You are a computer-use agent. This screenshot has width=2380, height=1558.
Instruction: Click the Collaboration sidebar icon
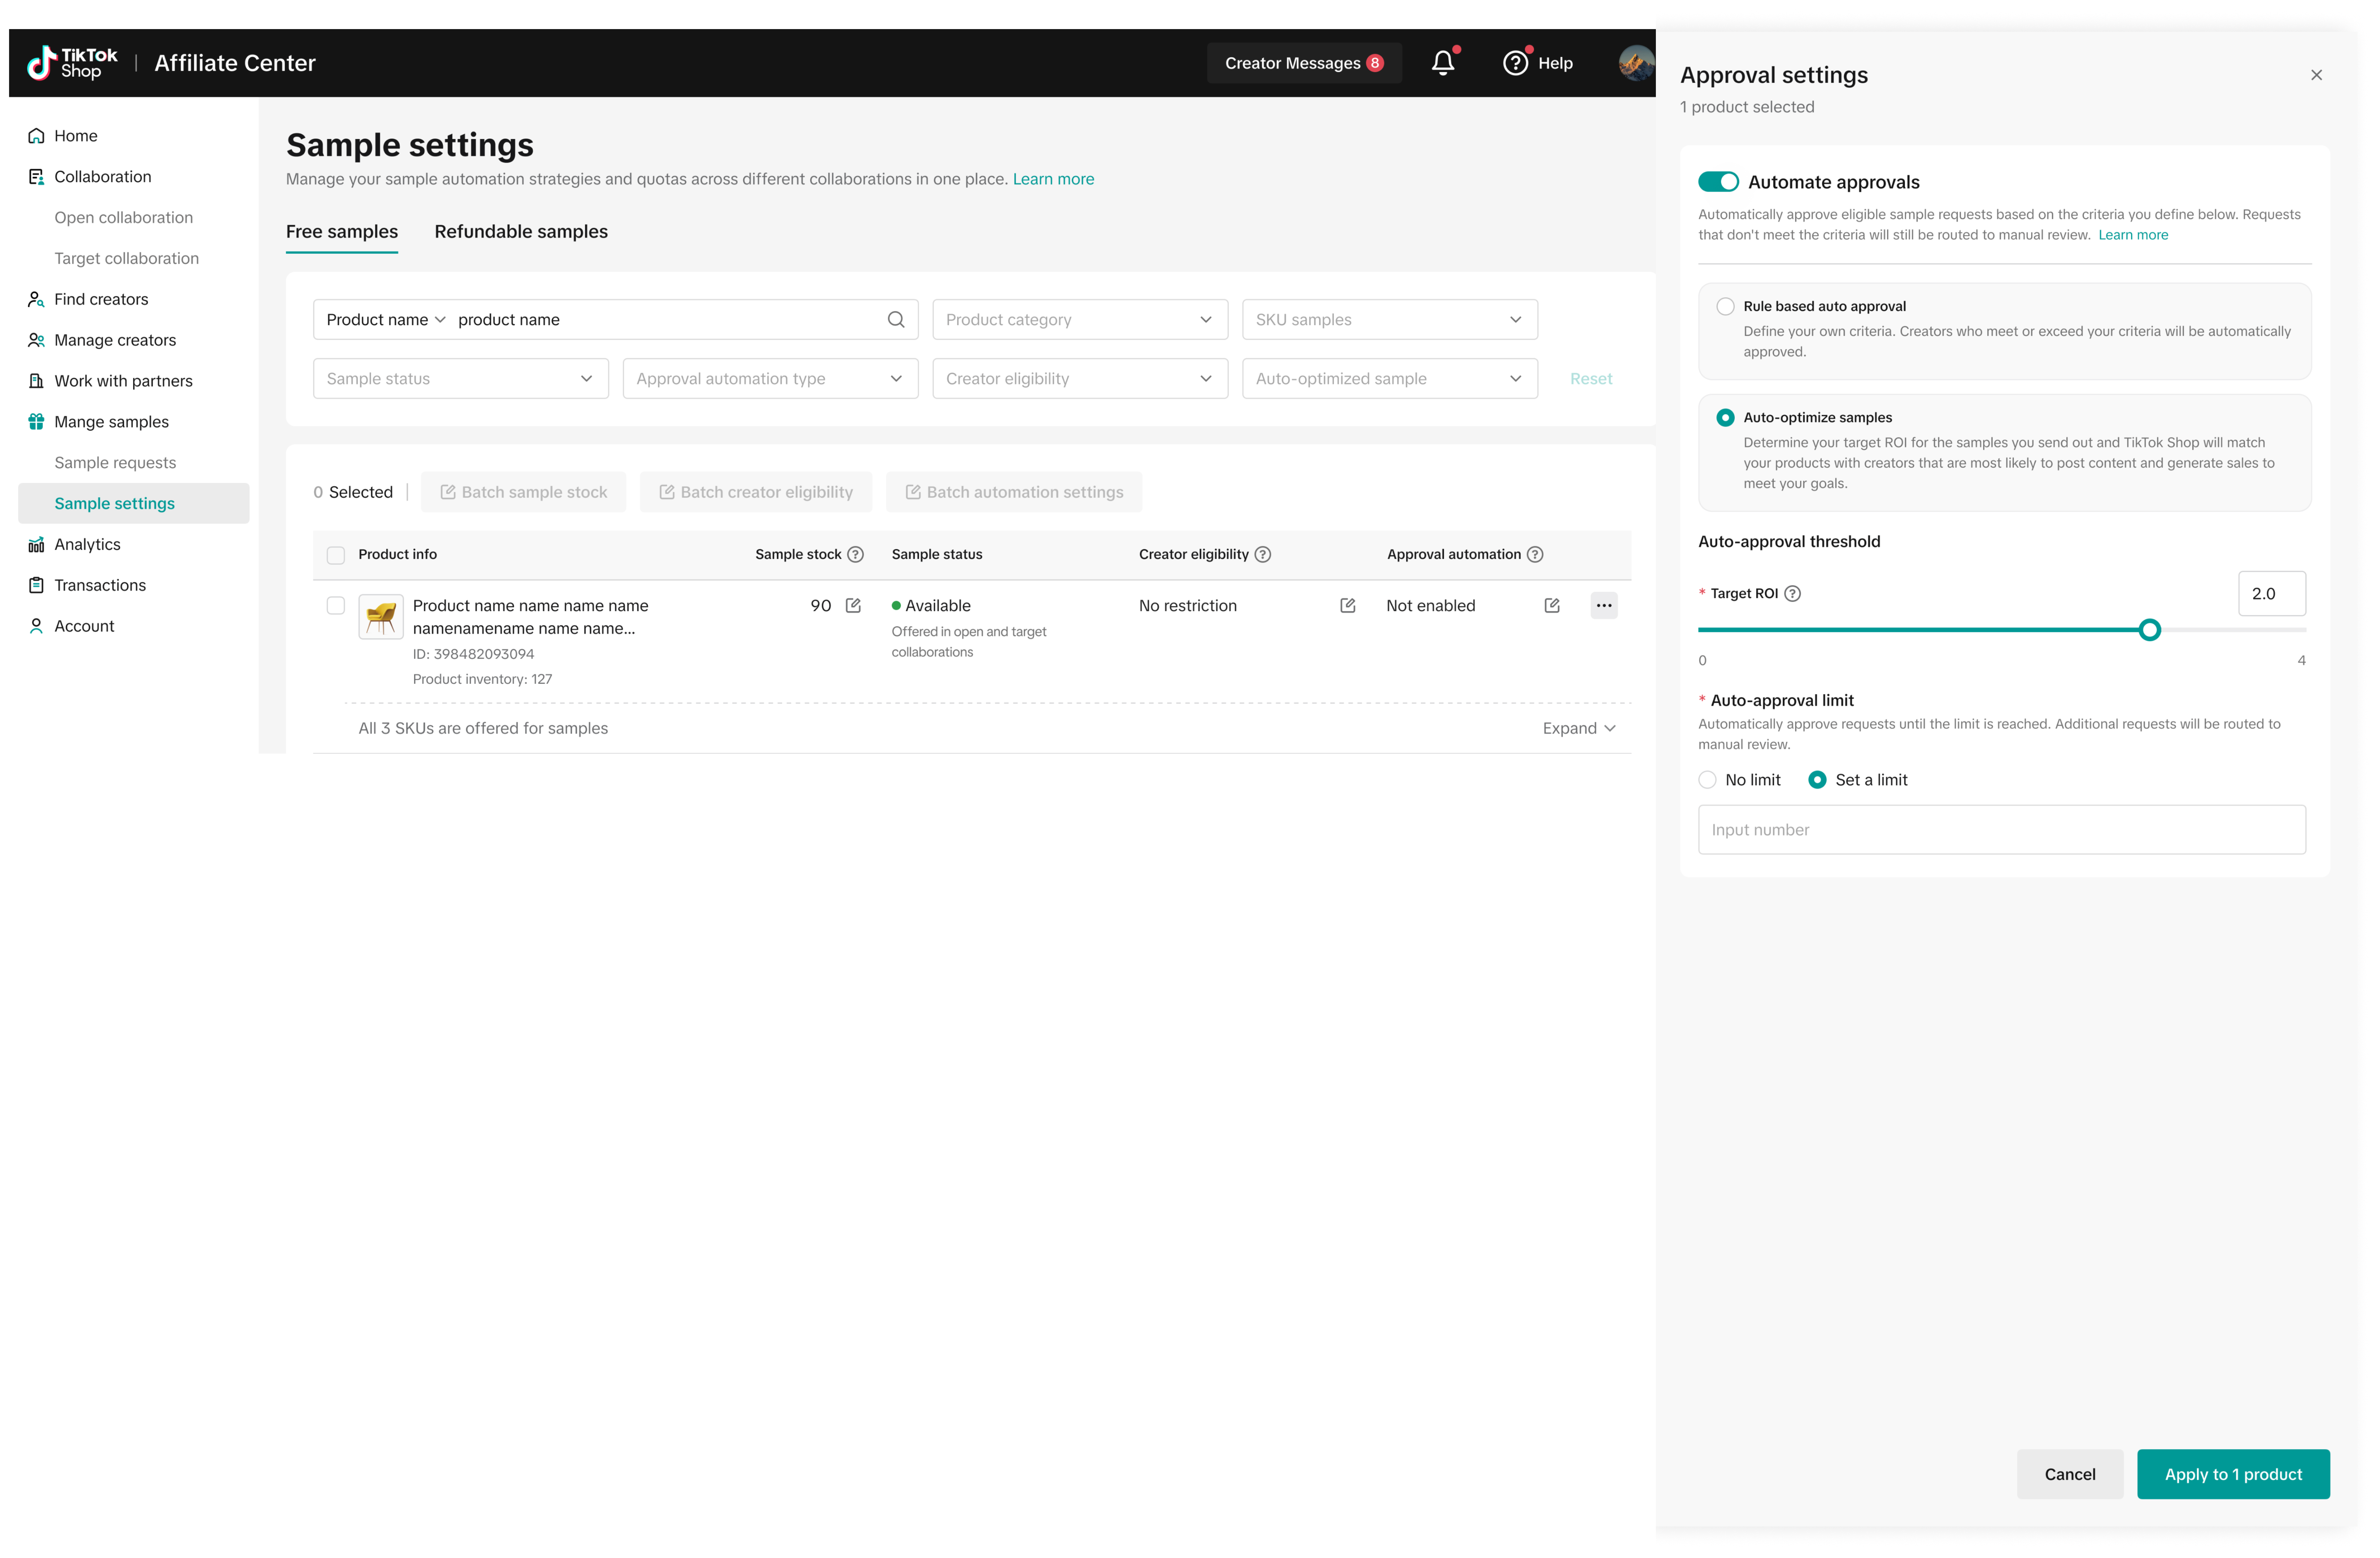pos(36,177)
